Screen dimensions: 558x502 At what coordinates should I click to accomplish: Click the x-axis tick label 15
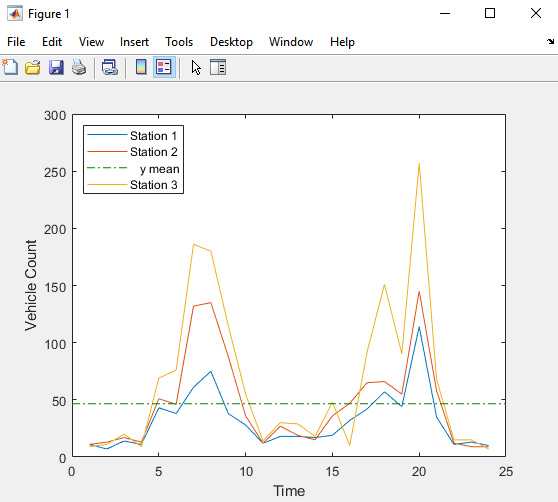coord(332,472)
